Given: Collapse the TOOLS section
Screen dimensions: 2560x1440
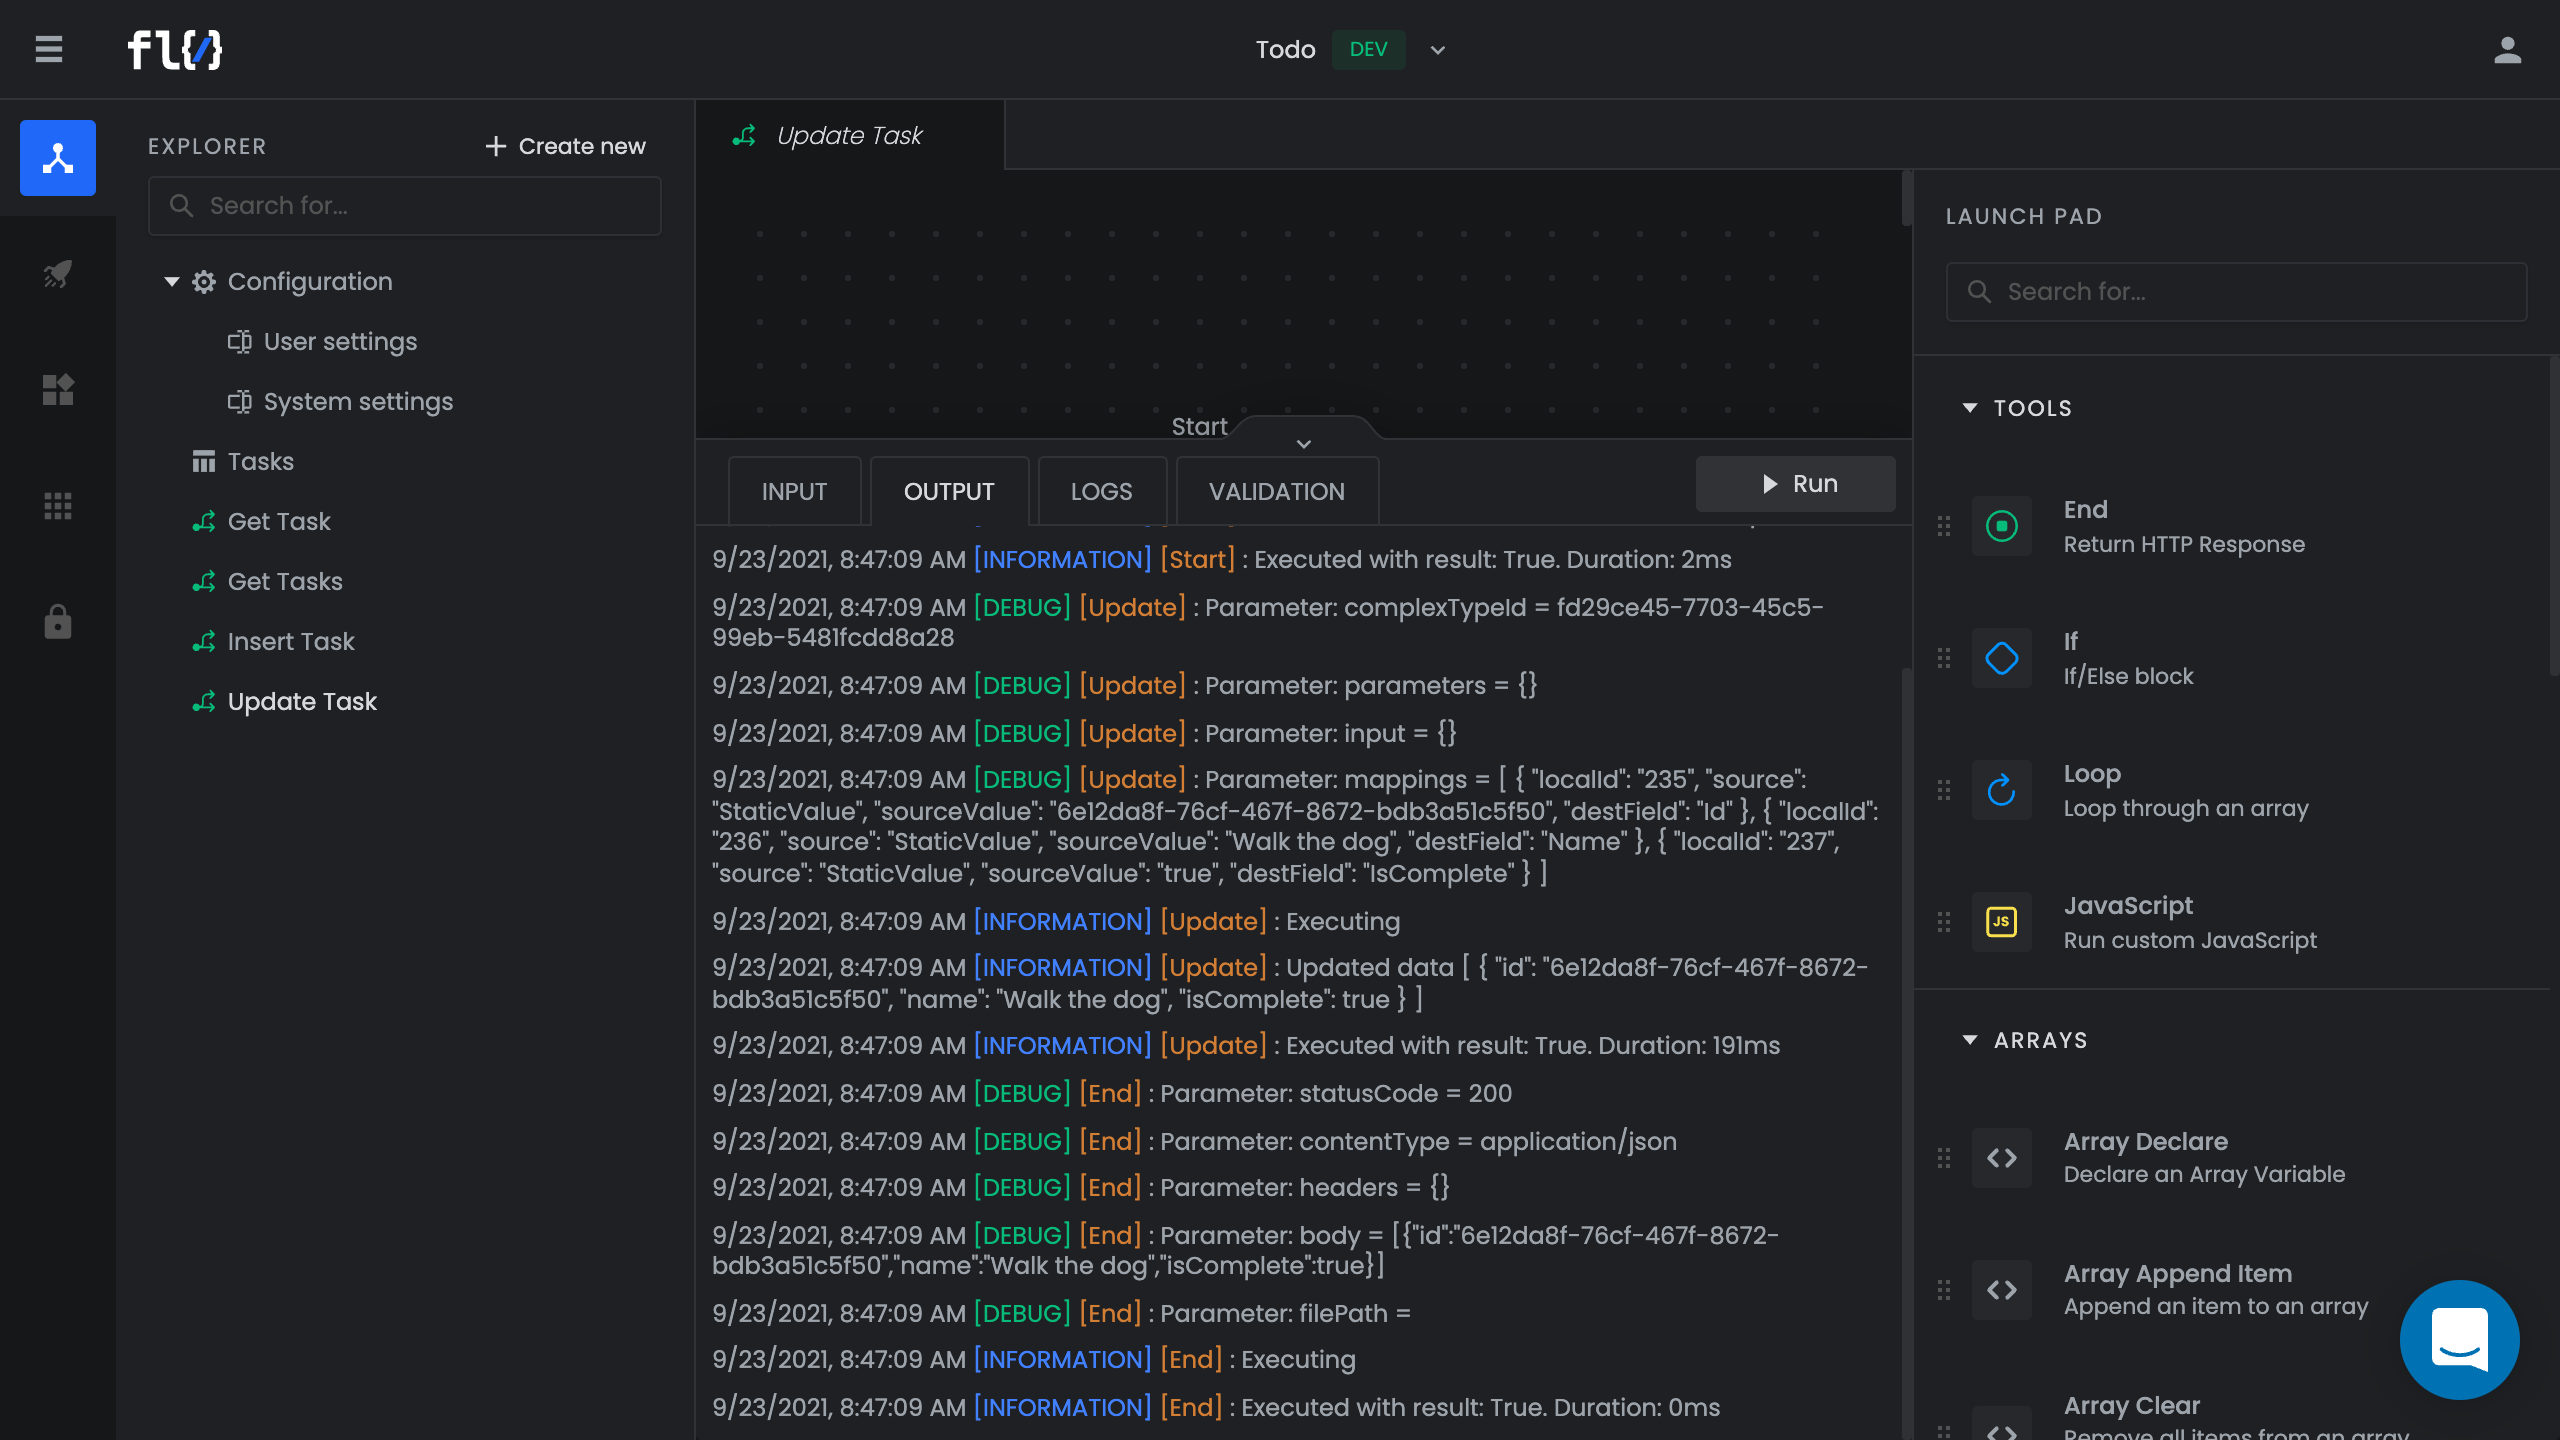Looking at the screenshot, I should [x=1970, y=408].
